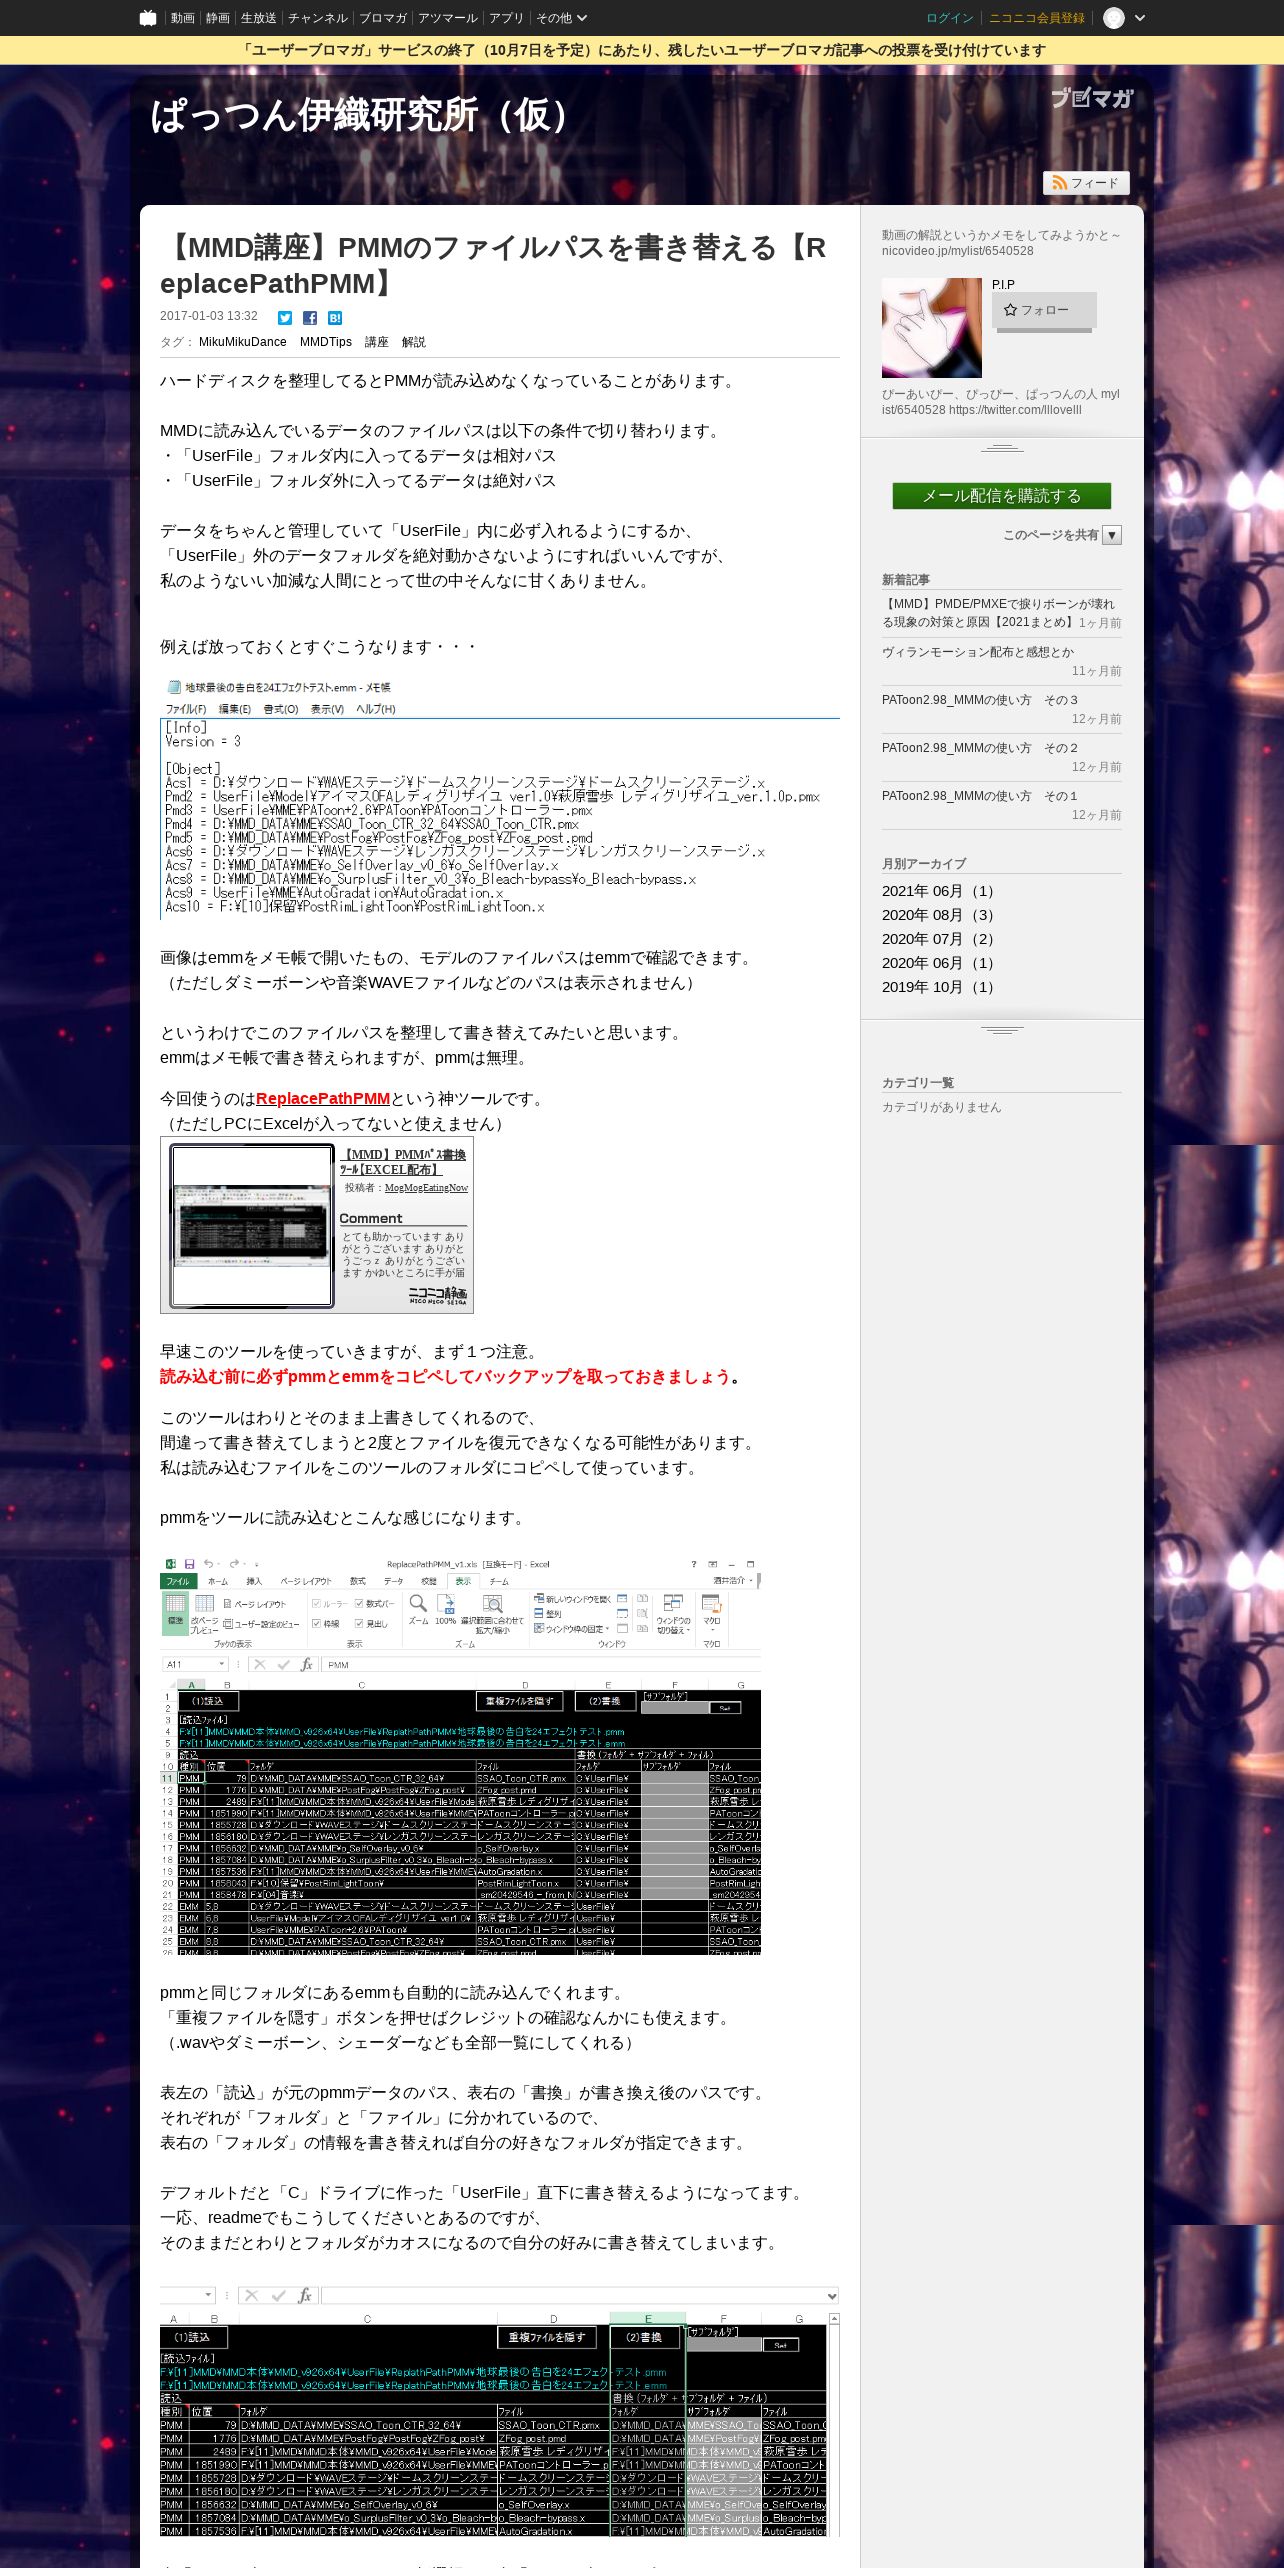Open PAToon2.98_MMMの使い方 その１

(980, 796)
